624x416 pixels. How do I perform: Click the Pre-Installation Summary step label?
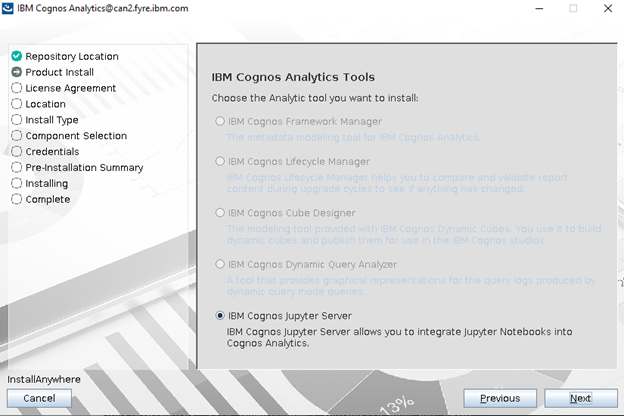[x=84, y=168]
